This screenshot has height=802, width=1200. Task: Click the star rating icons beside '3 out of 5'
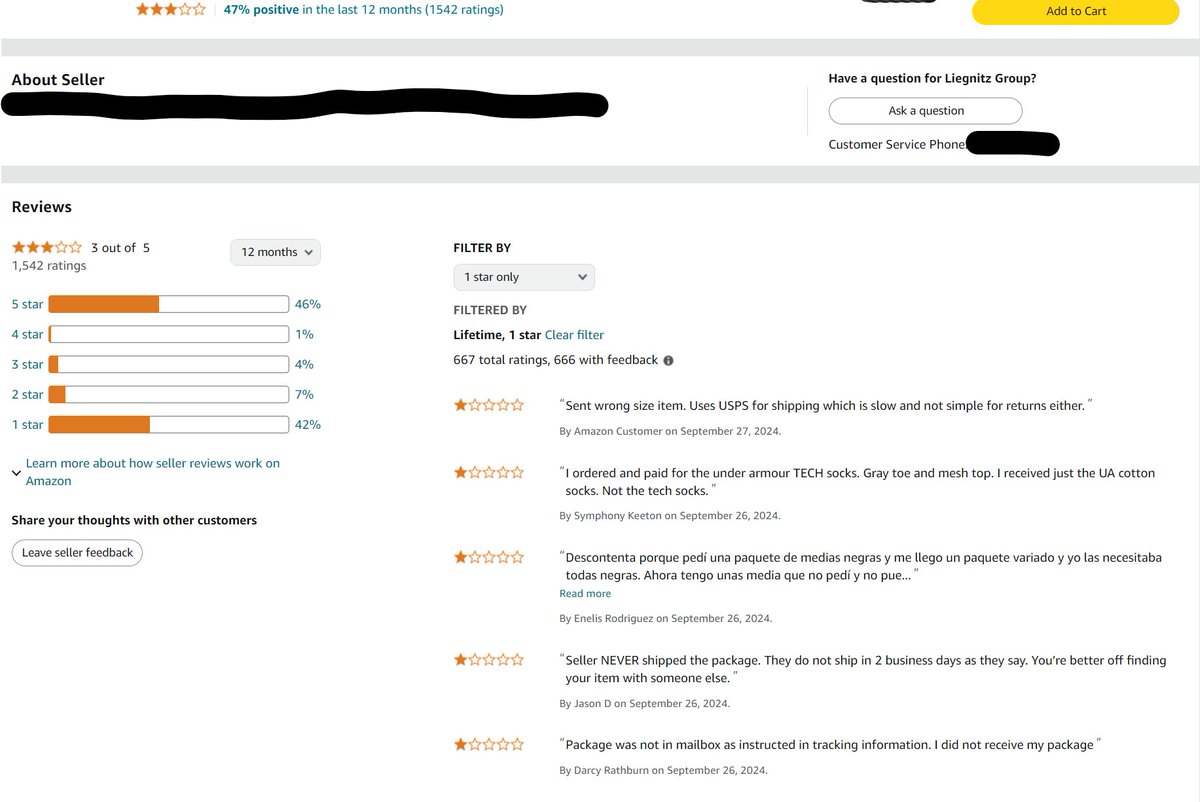click(47, 247)
